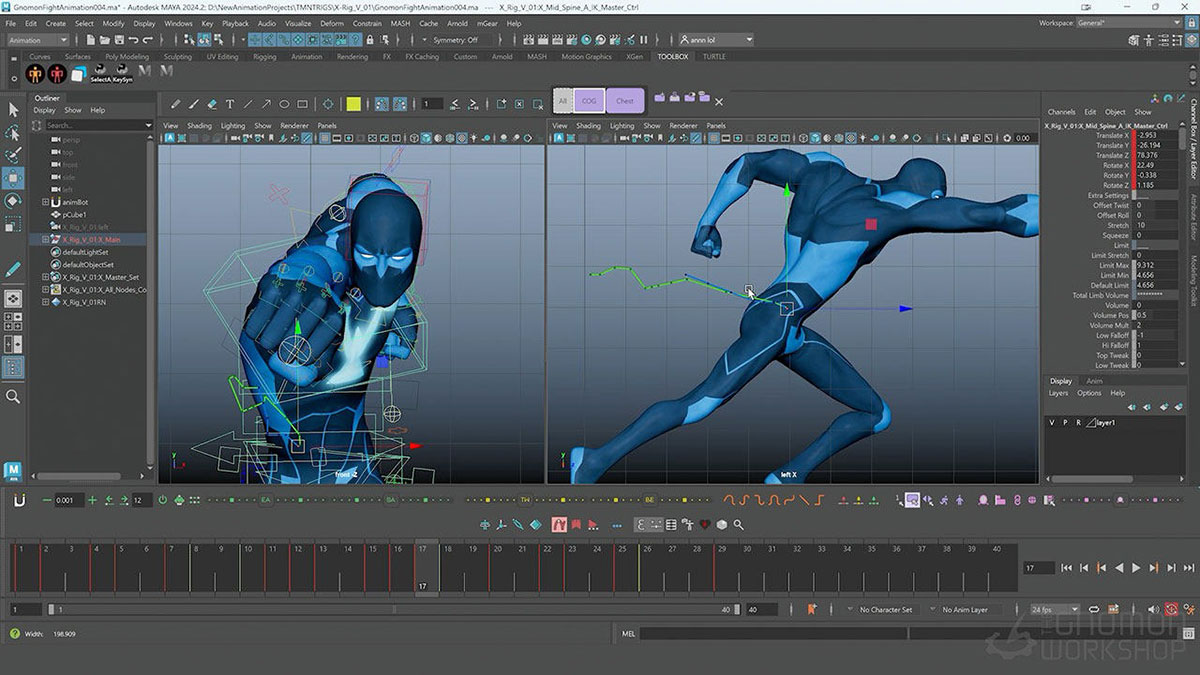
Task: Click the yellow color swatch in the toolbar
Action: point(355,102)
